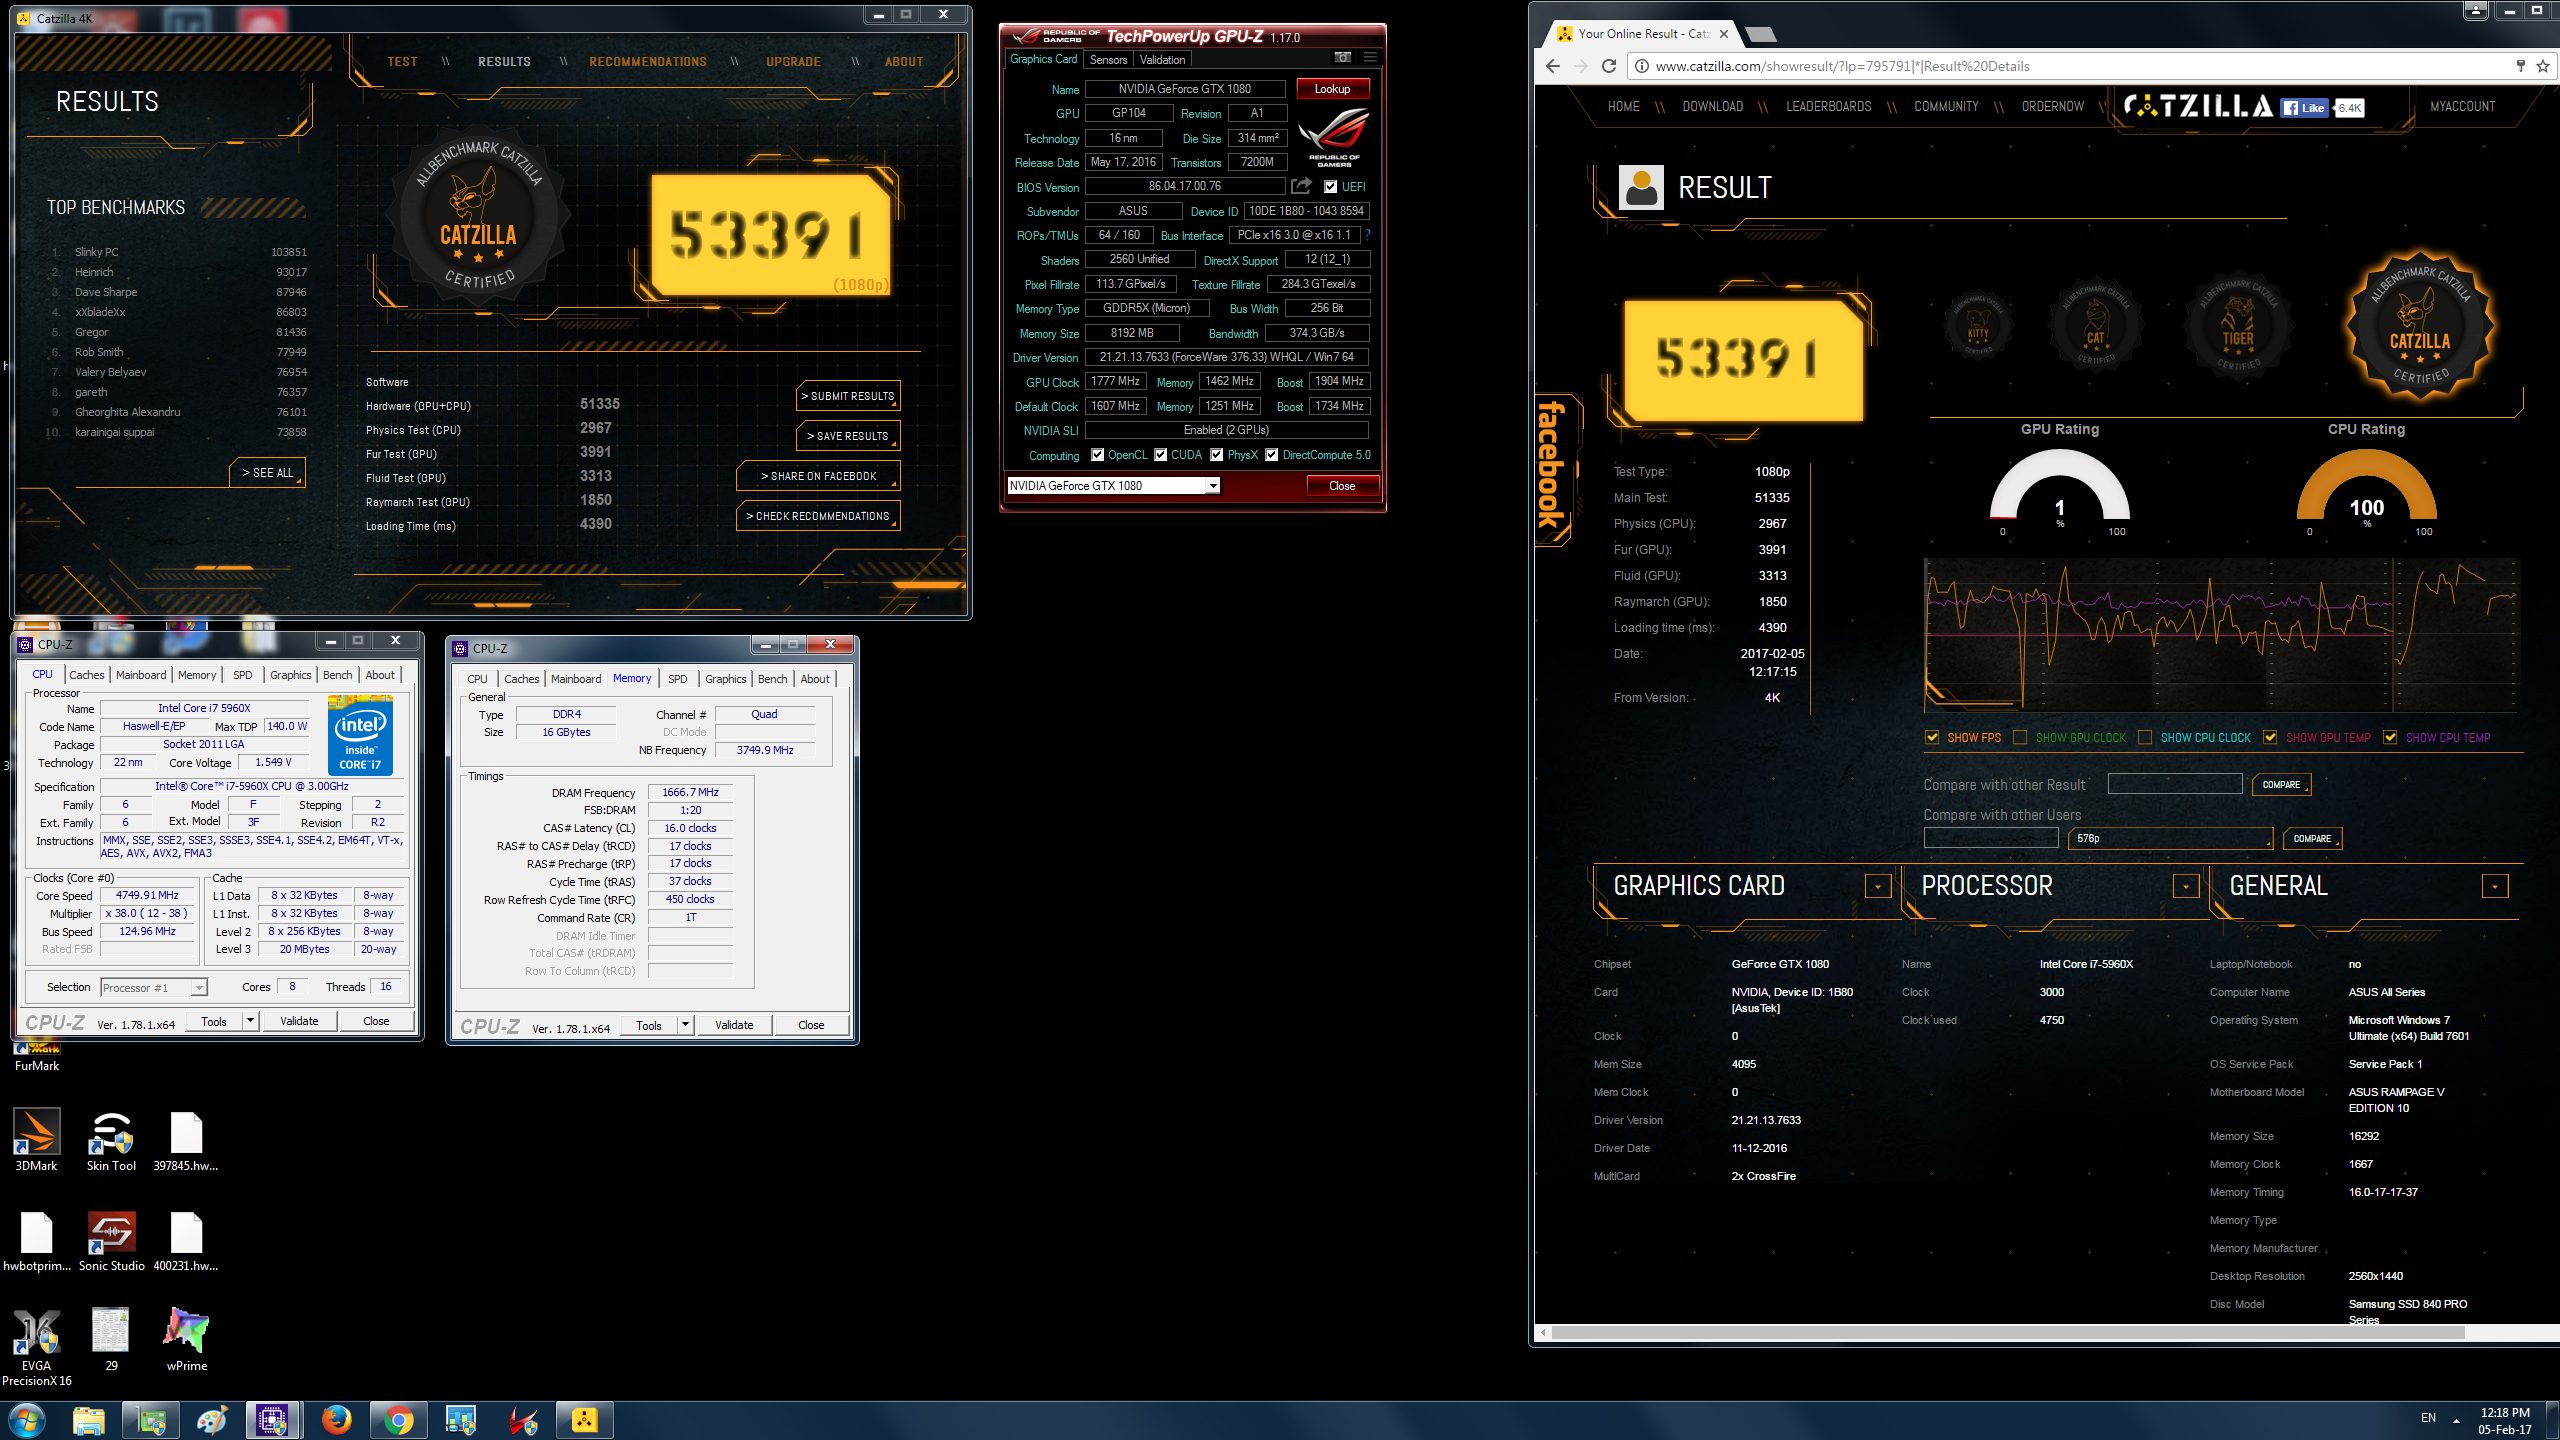Click the Lookup button in GPU-Z
This screenshot has height=1440, width=2560.
pyautogui.click(x=1332, y=89)
